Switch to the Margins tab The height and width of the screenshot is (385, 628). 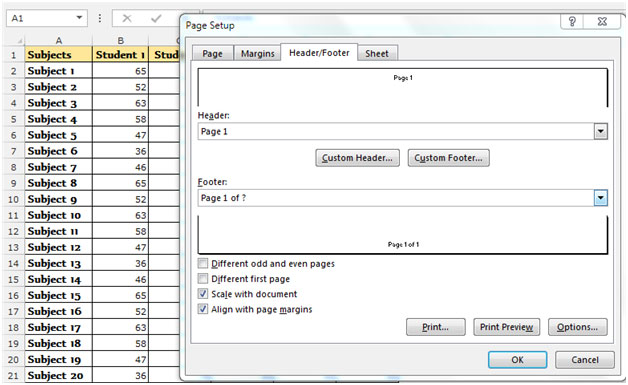(258, 54)
